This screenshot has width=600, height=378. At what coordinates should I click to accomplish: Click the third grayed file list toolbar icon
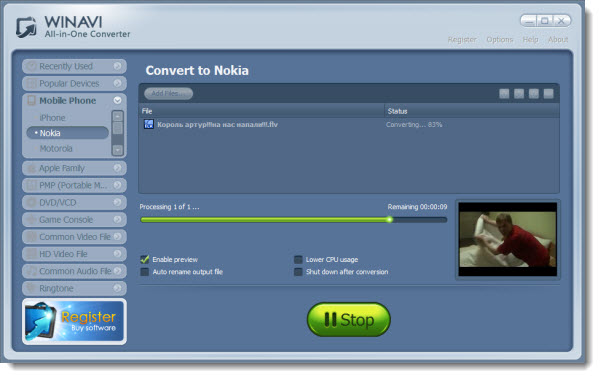[x=534, y=94]
